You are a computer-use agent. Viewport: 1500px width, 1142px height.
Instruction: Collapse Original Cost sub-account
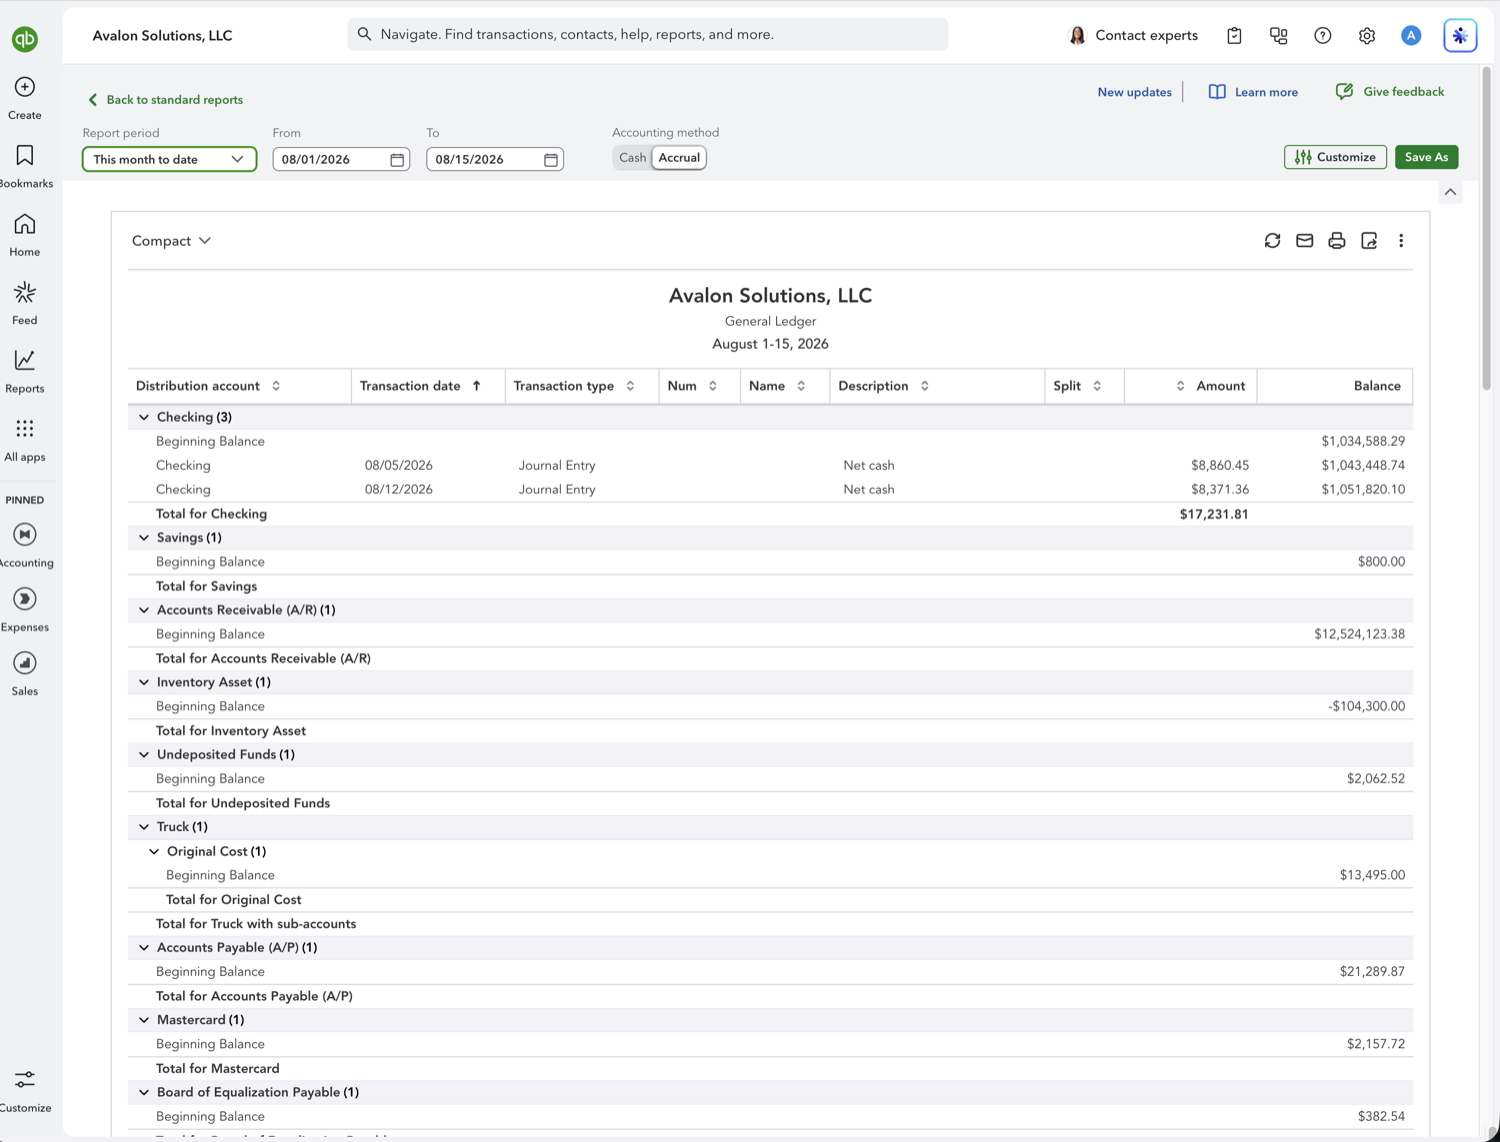point(154,852)
